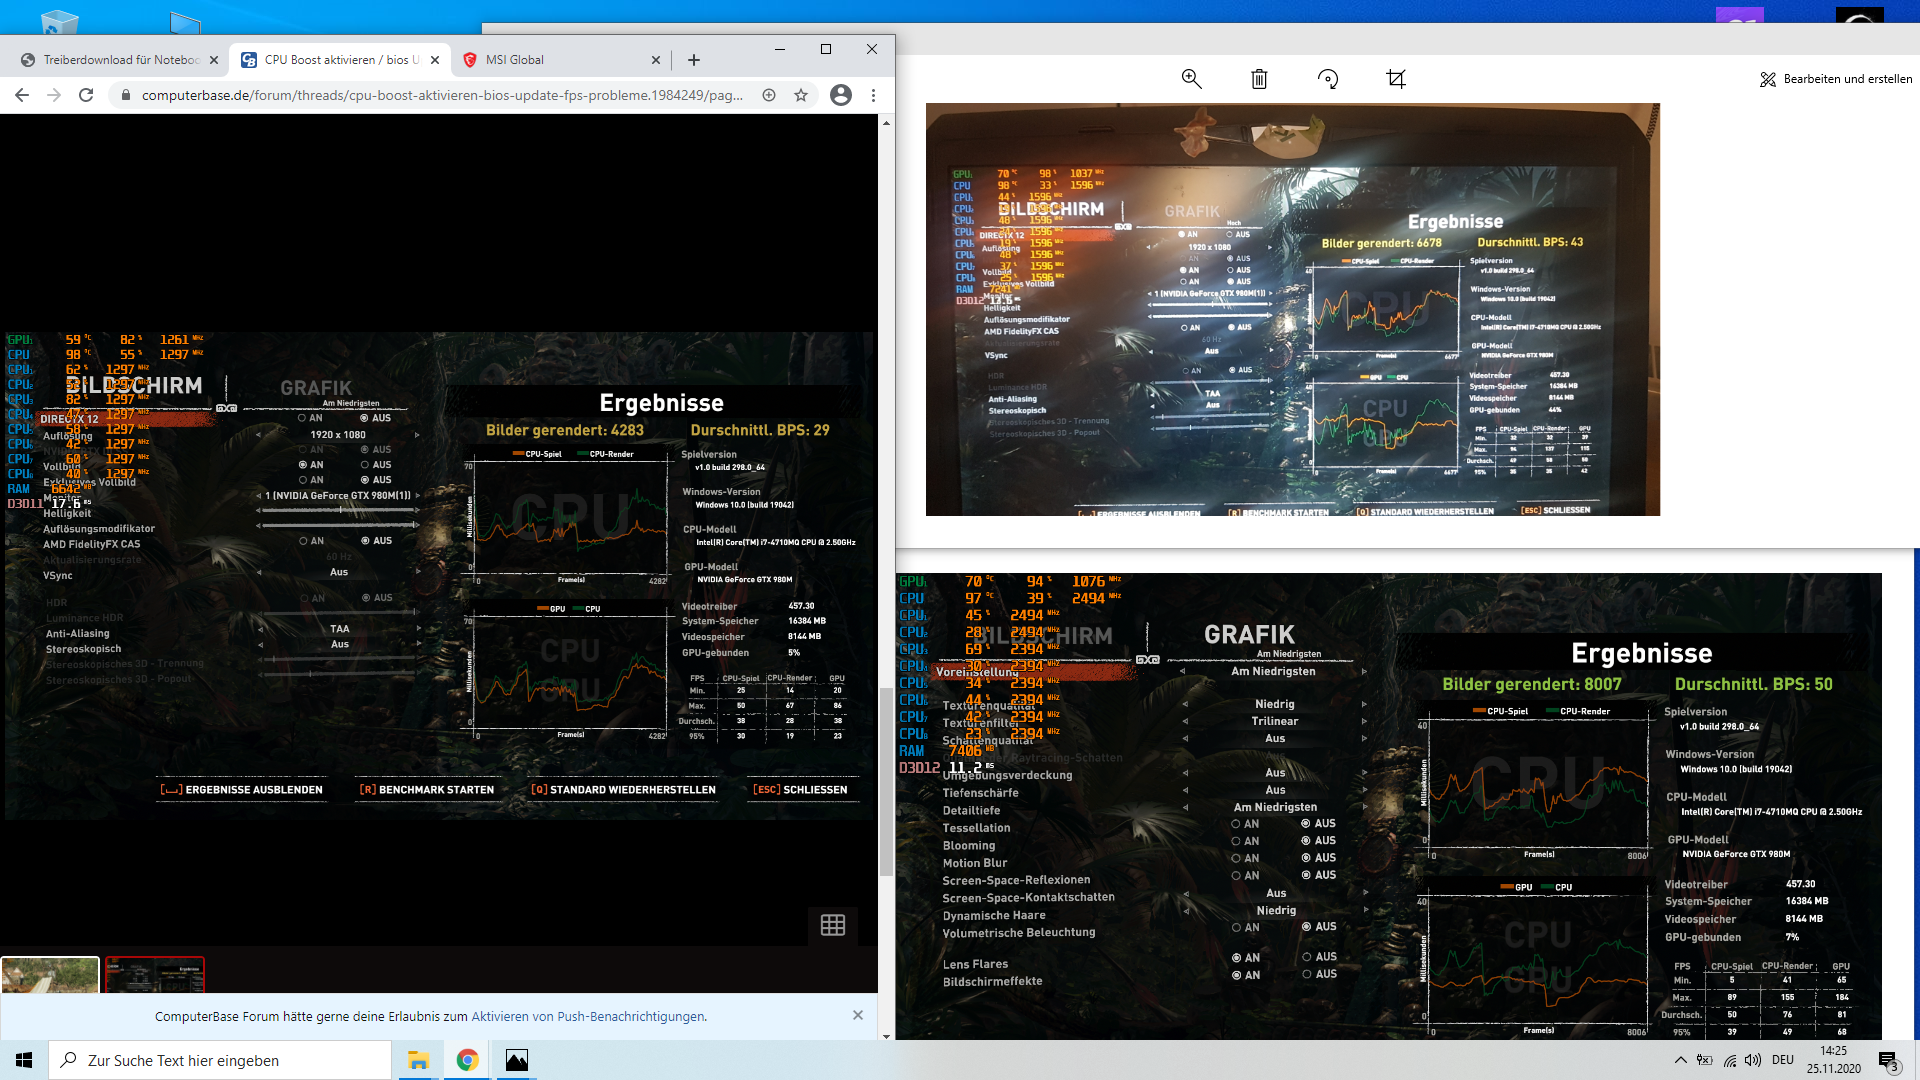
Task: Open File Explorer from the taskbar
Action: [418, 1060]
